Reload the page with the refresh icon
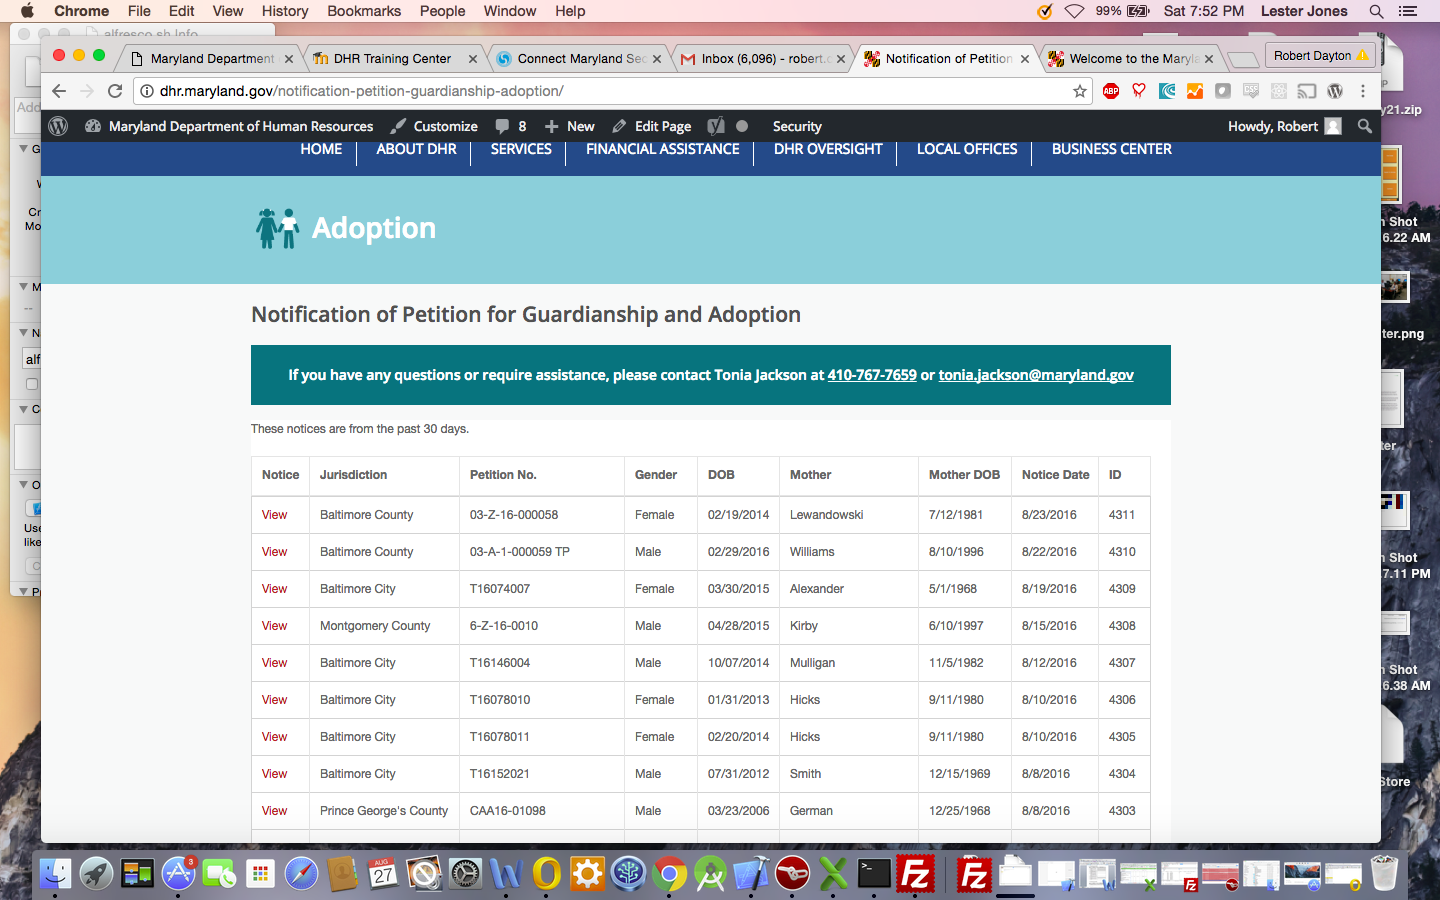 [x=115, y=91]
